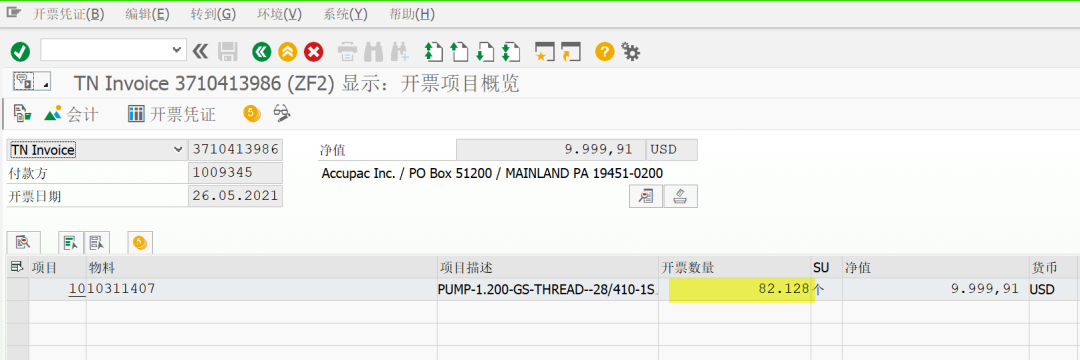Click the billed quantity 82.128 cell
The image size is (1080, 360).
(x=735, y=289)
